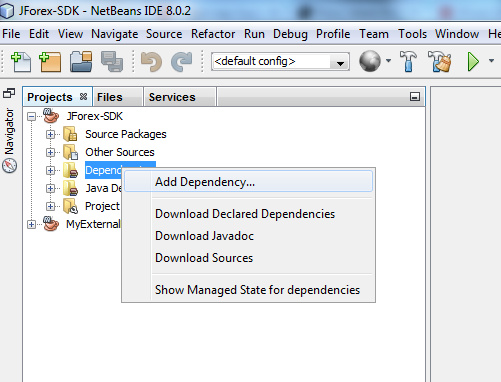Click the New Project toolbar icon
Screen dimensions: 501x382
pyautogui.click(x=50, y=61)
